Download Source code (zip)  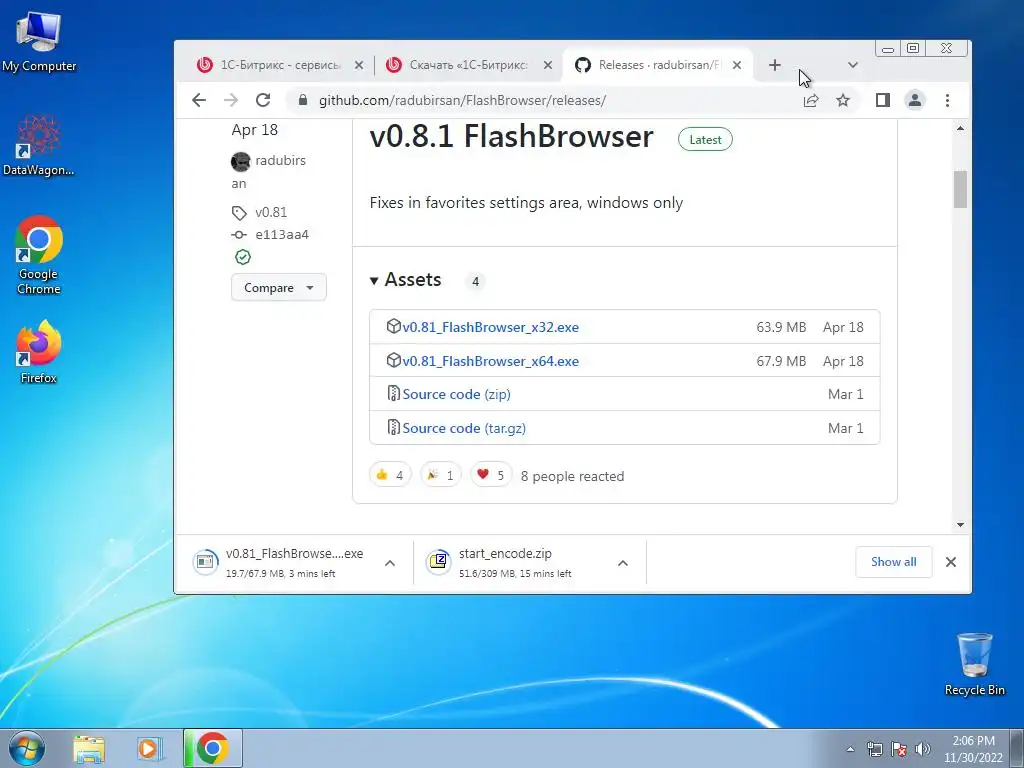pyautogui.click(x=456, y=394)
